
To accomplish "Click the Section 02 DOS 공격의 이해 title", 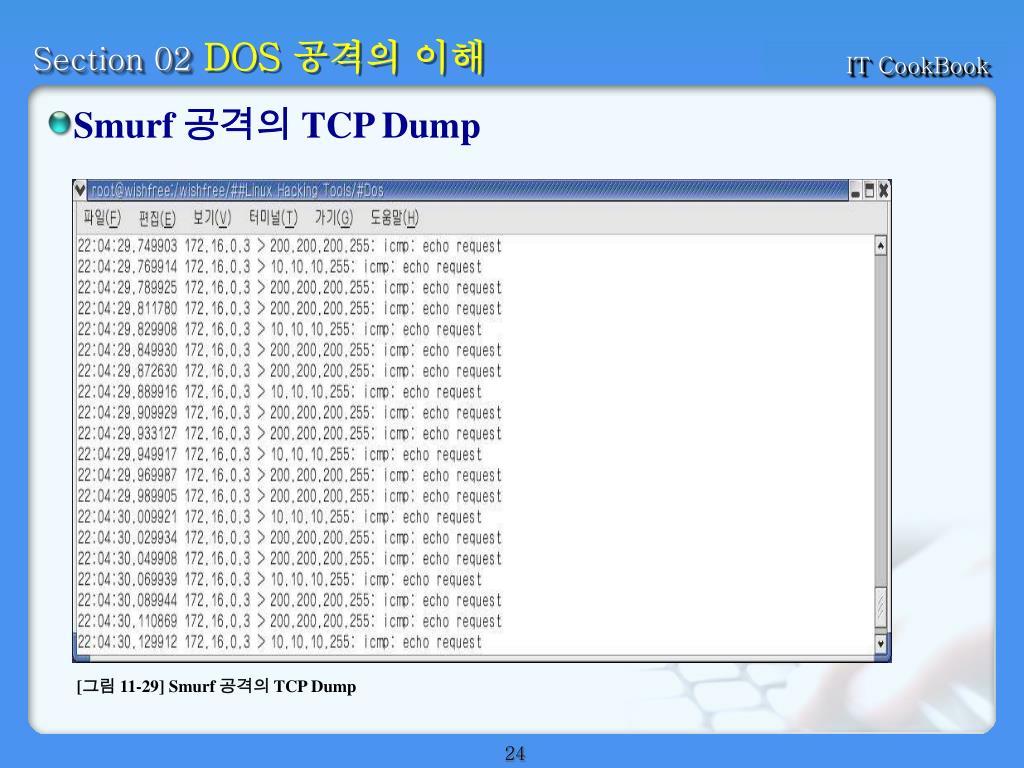I will (259, 58).
